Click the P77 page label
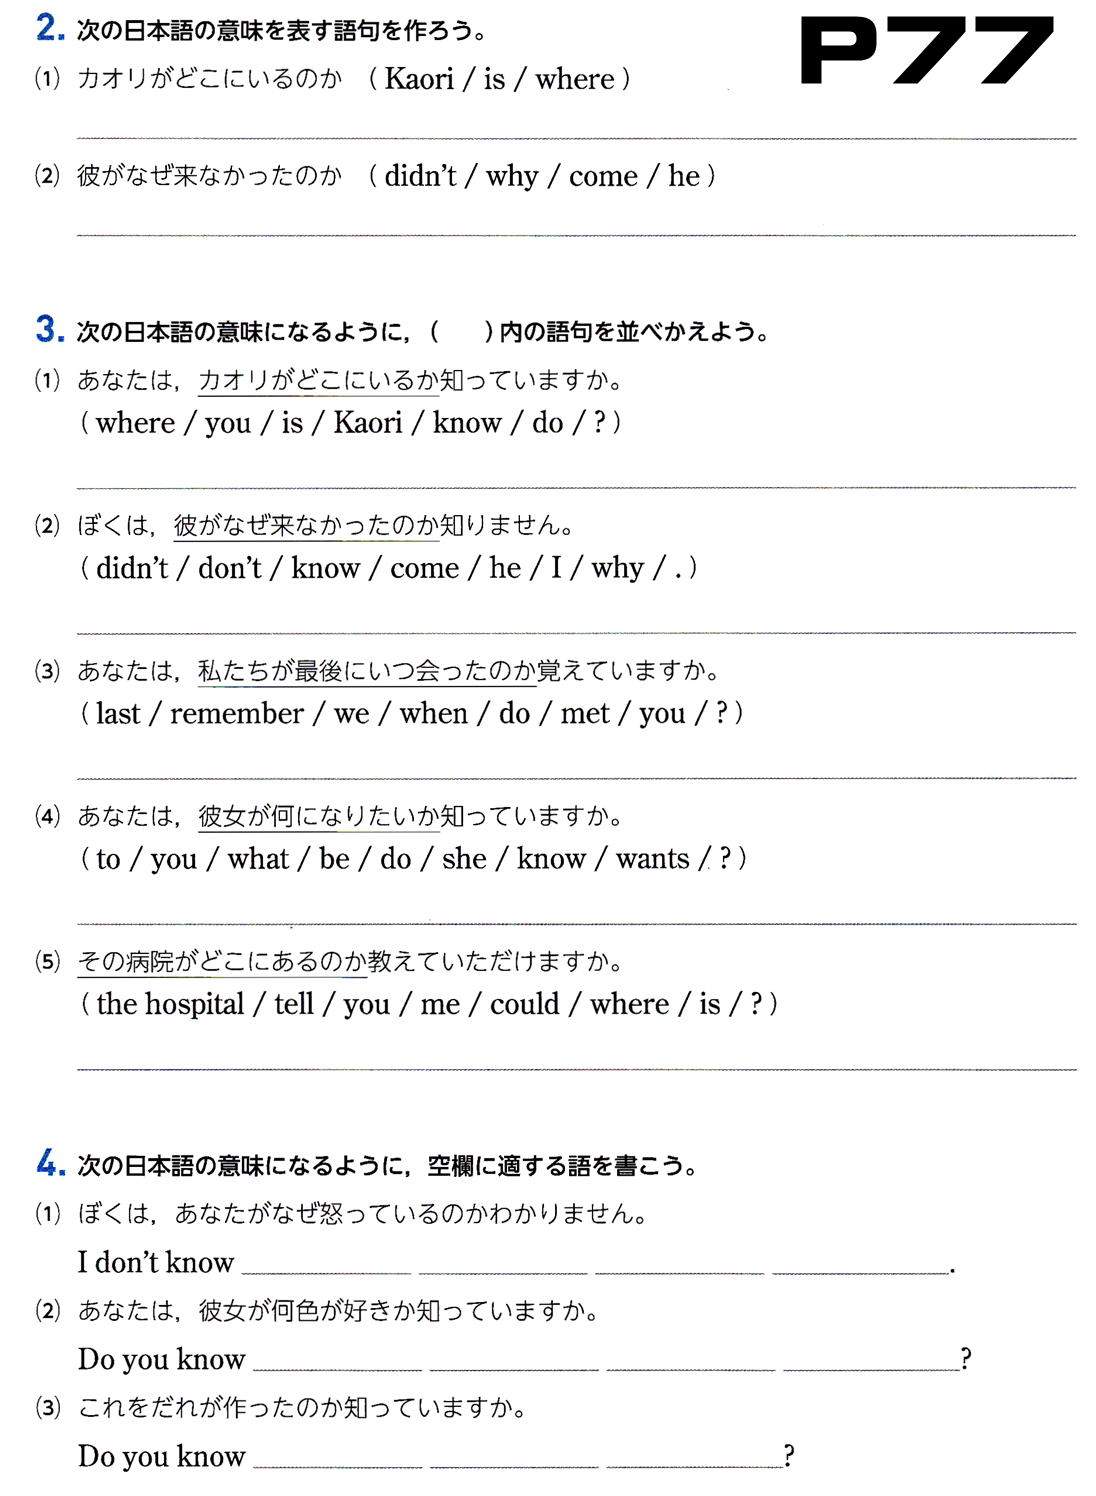The width and height of the screenshot is (1096, 1496). pyautogui.click(x=926, y=51)
